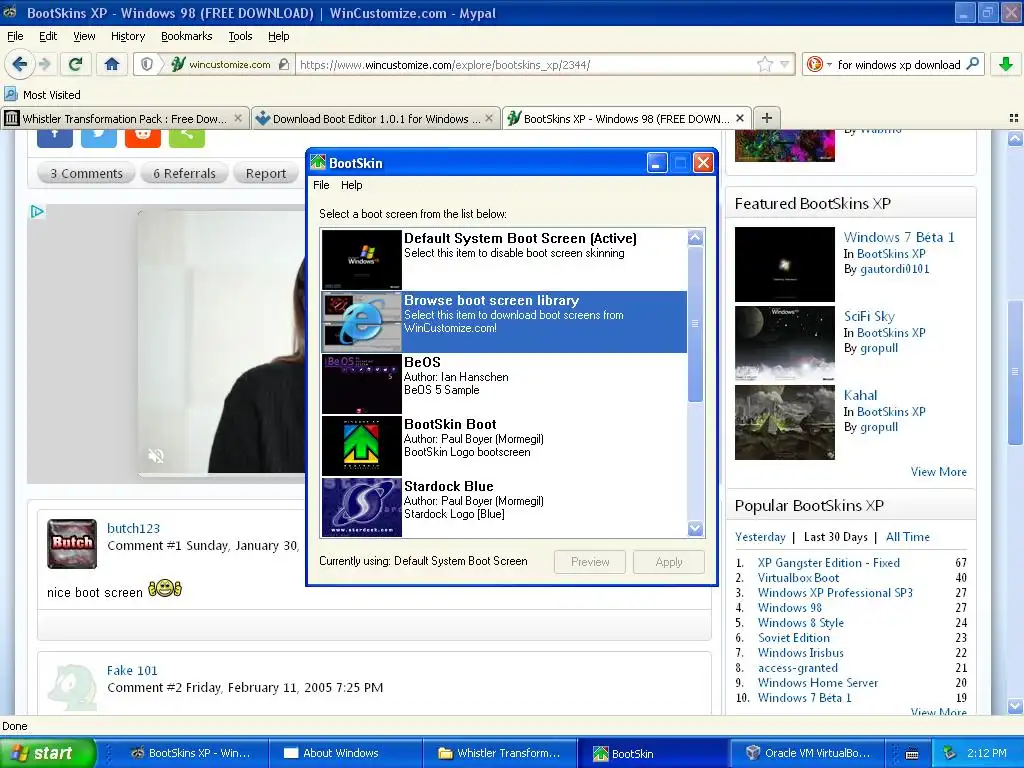The height and width of the screenshot is (768, 1024).
Task: Select the BeOS boot screen thumbnail
Action: point(361,383)
